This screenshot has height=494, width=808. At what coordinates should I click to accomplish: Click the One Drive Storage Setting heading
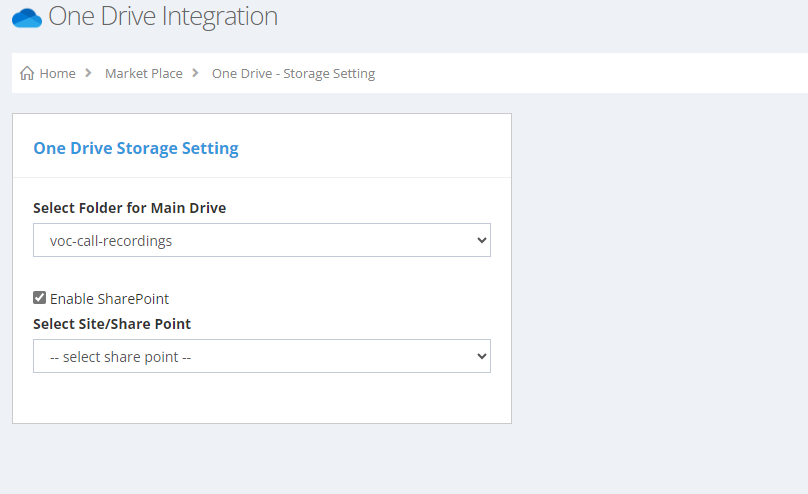click(136, 148)
